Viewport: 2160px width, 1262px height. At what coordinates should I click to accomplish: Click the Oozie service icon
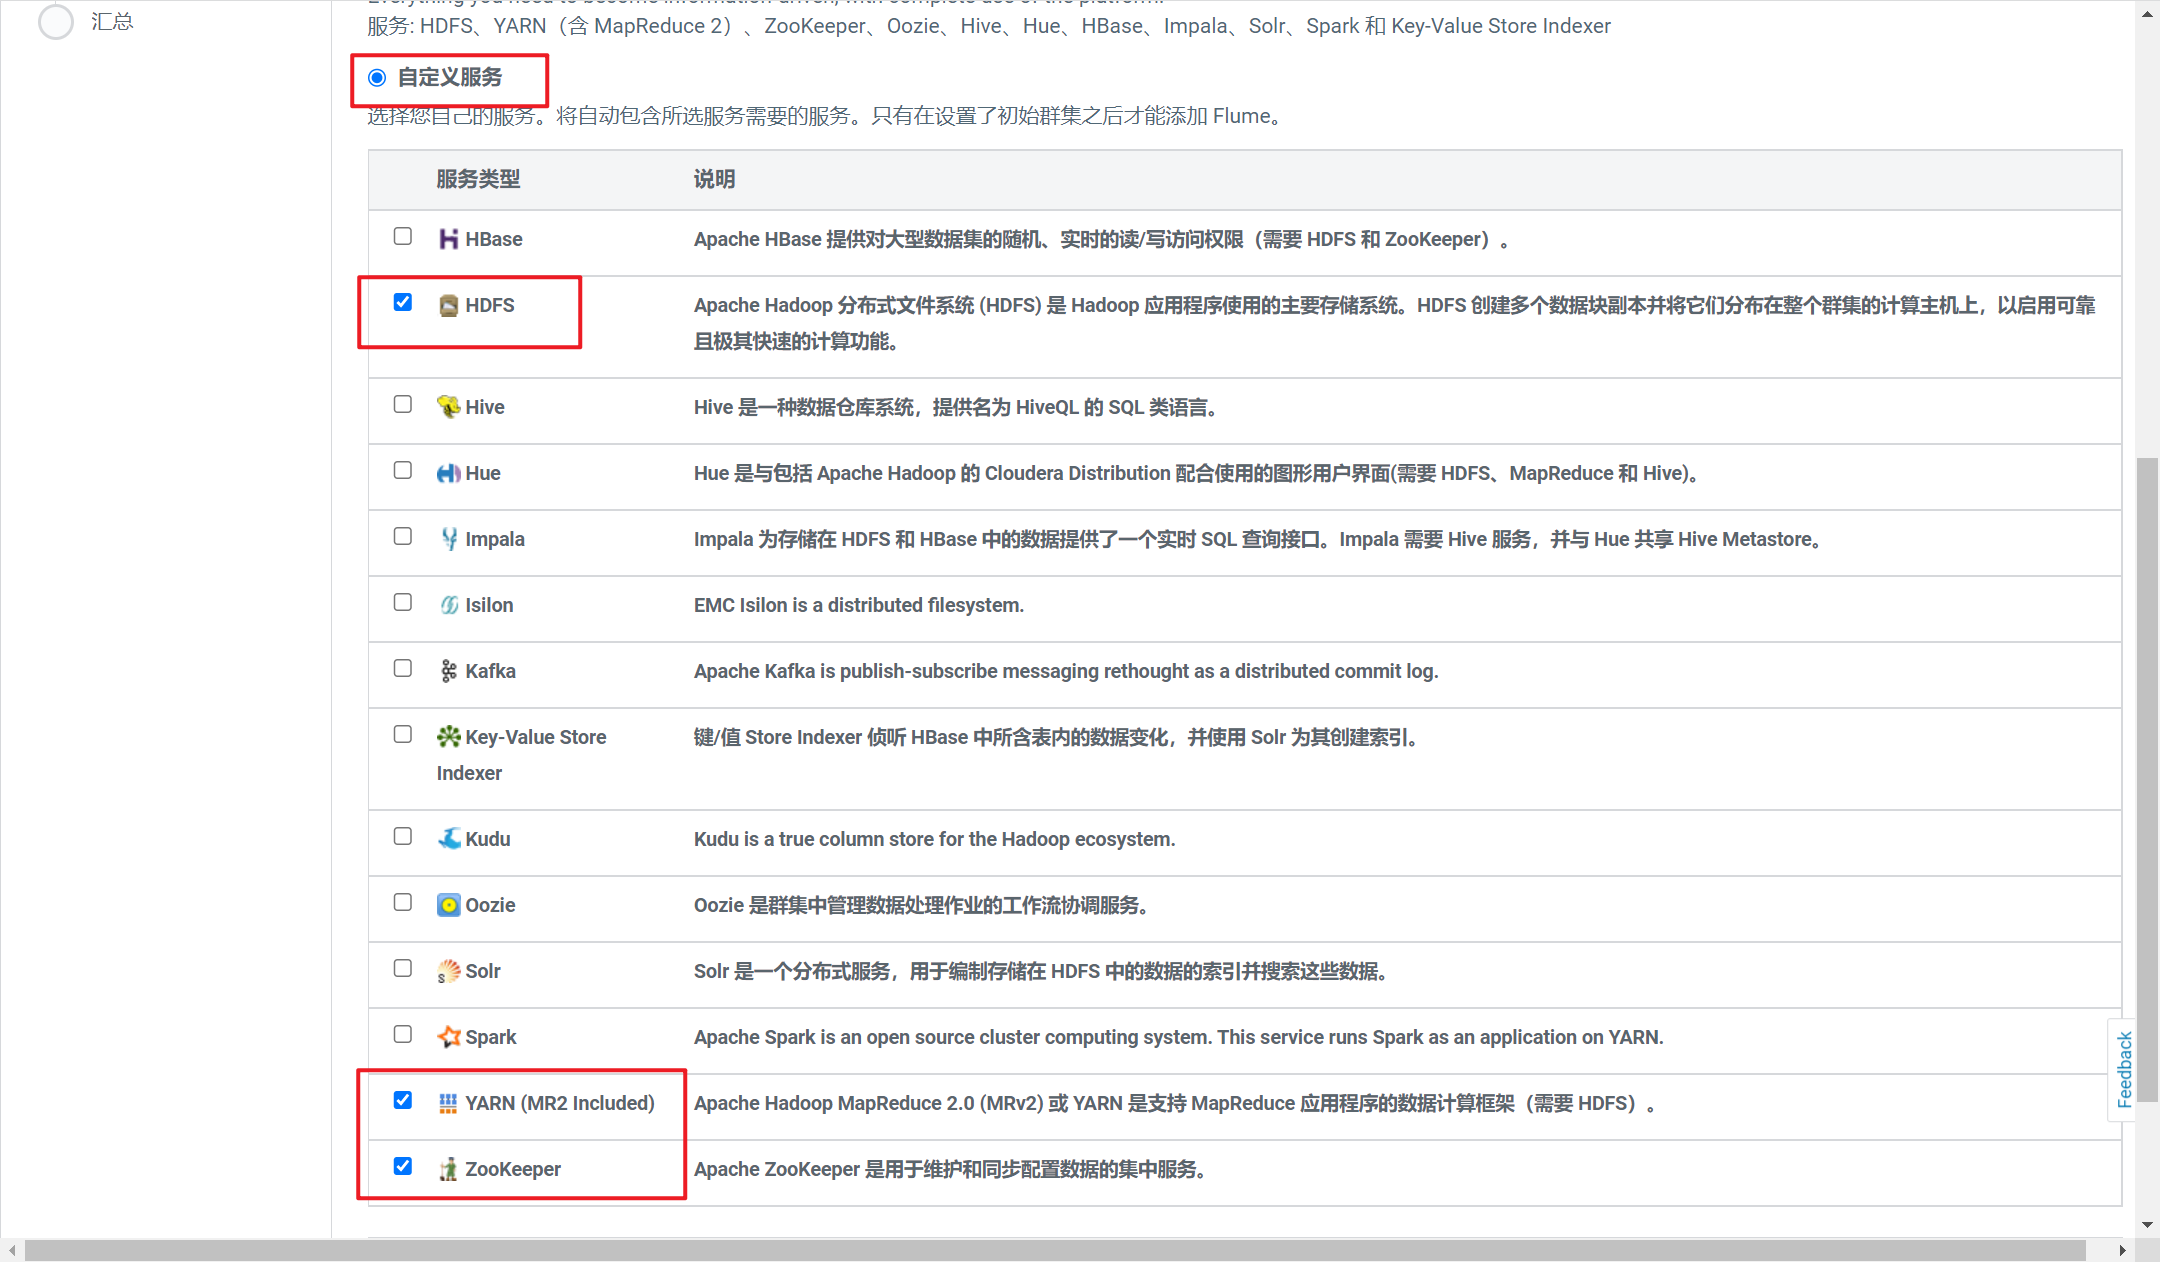pos(449,905)
